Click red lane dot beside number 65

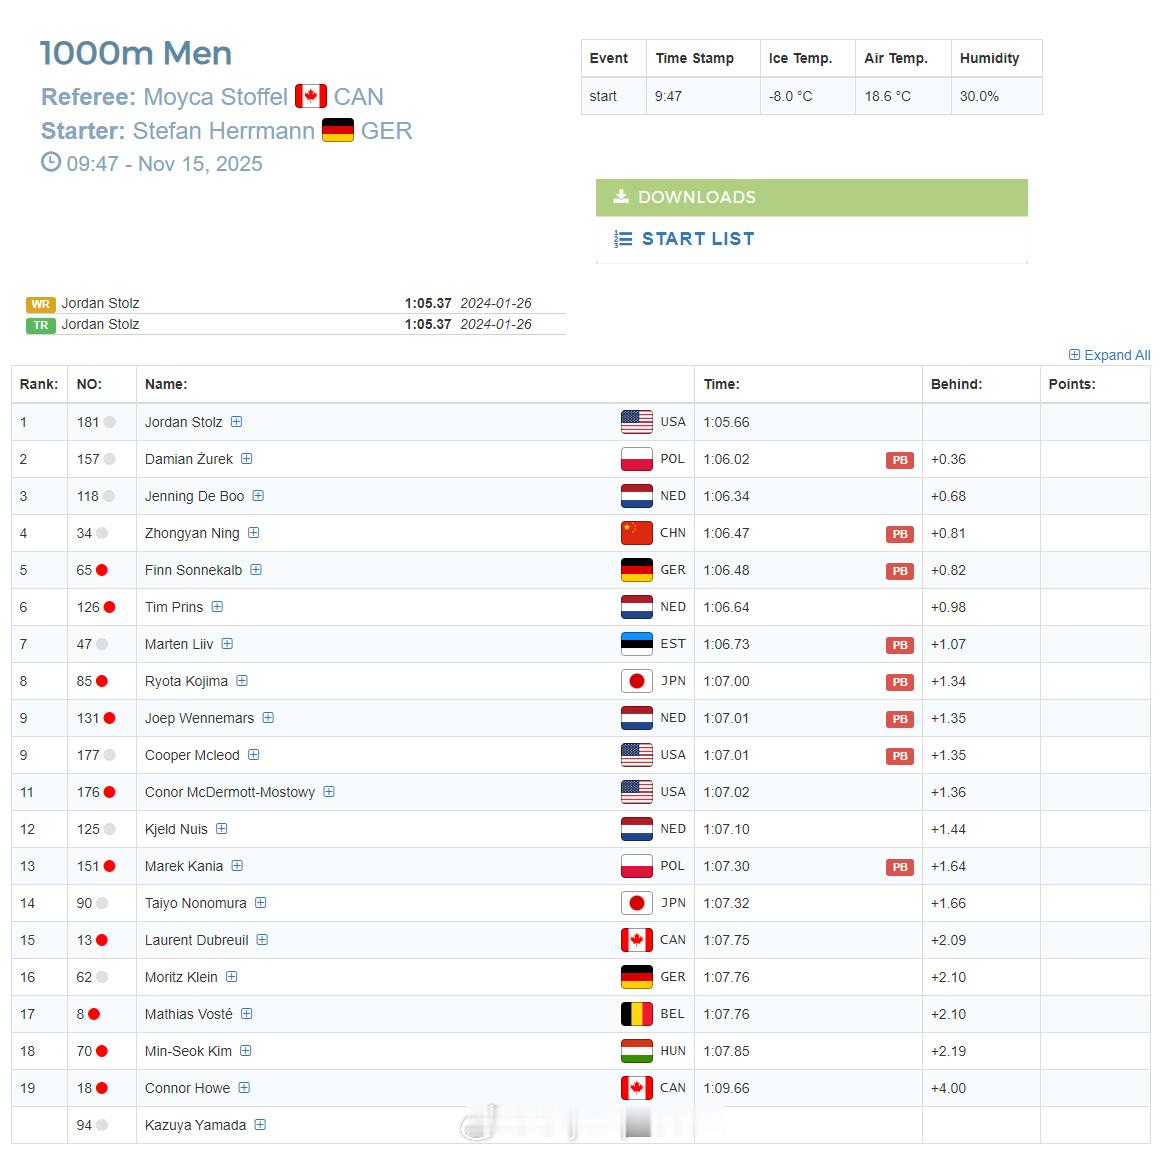coord(102,570)
